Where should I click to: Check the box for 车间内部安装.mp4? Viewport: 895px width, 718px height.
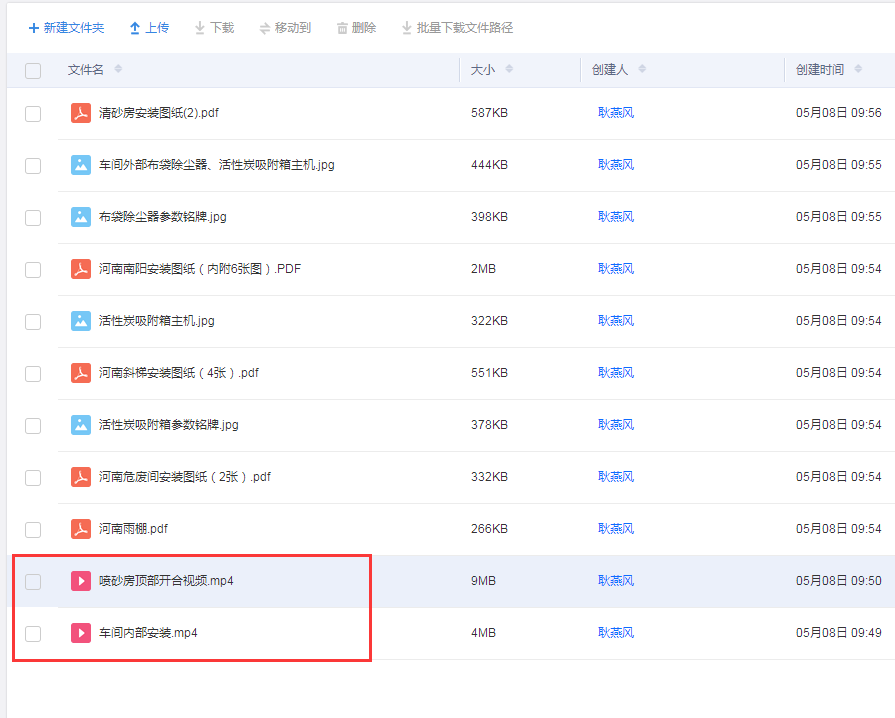pos(33,634)
